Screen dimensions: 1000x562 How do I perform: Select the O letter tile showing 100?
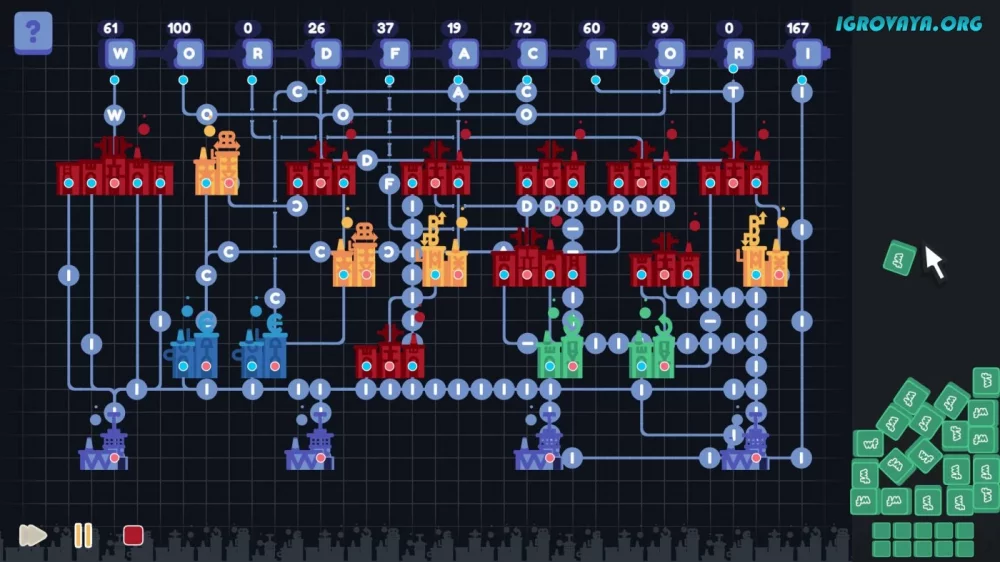coord(189,53)
